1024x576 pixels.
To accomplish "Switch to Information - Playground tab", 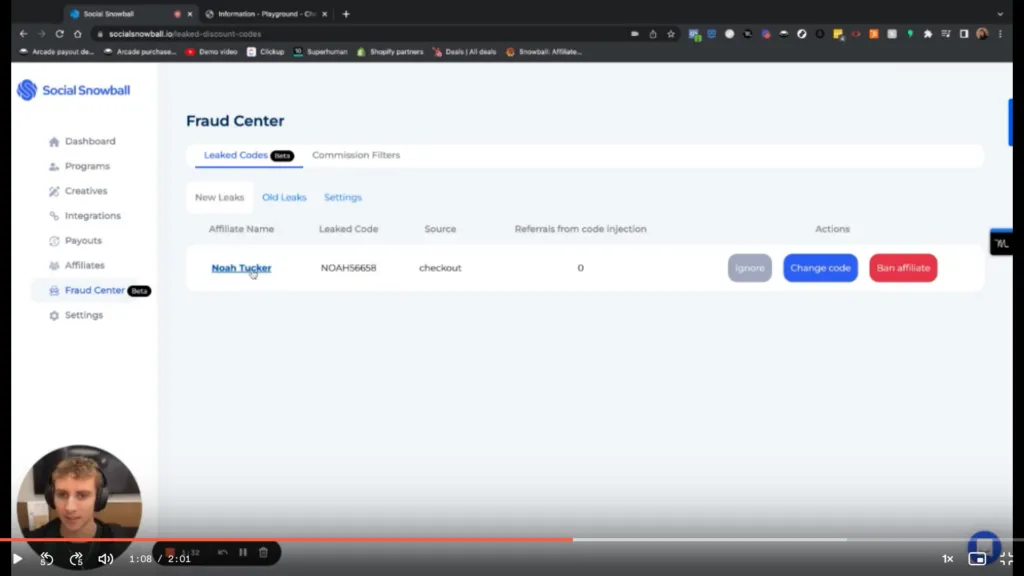I will (265, 14).
